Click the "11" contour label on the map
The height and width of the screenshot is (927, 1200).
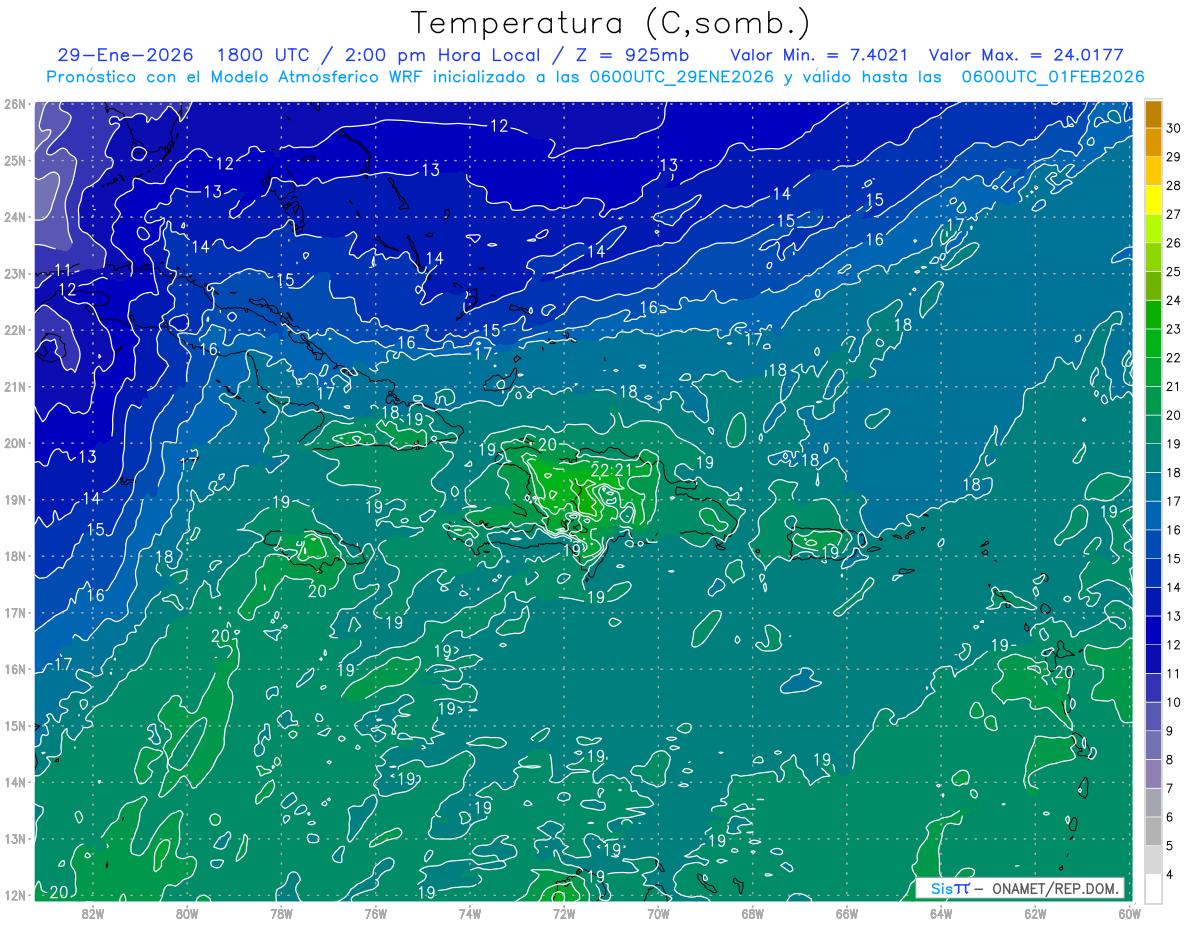click(x=64, y=271)
